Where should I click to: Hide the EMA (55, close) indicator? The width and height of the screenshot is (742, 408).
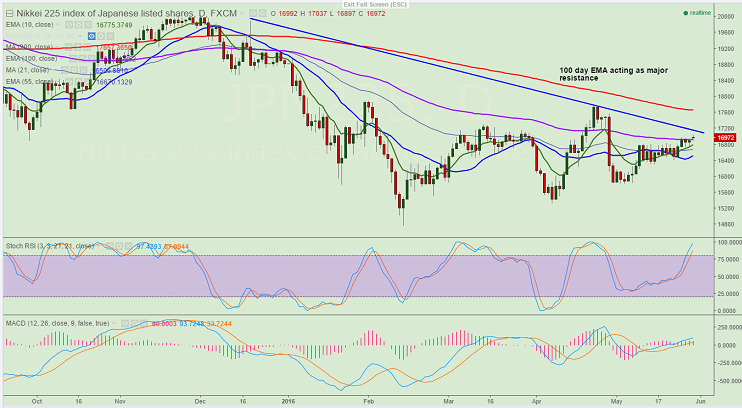coord(69,81)
